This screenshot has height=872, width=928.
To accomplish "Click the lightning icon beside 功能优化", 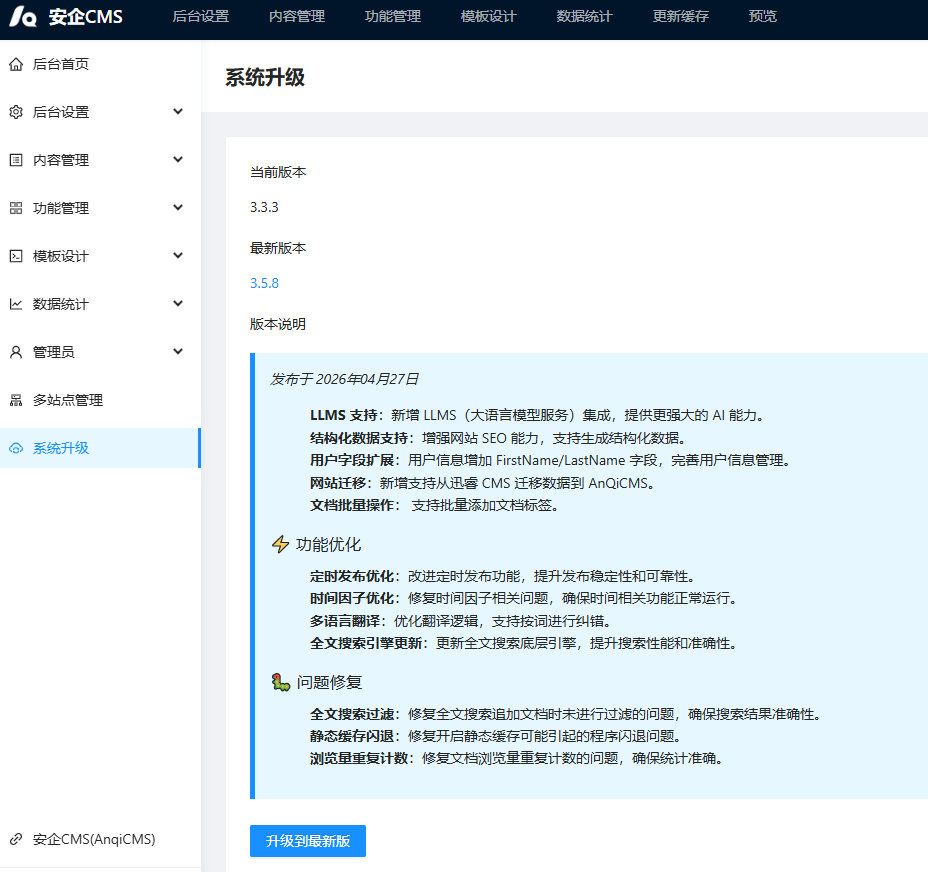I will click(x=280, y=544).
